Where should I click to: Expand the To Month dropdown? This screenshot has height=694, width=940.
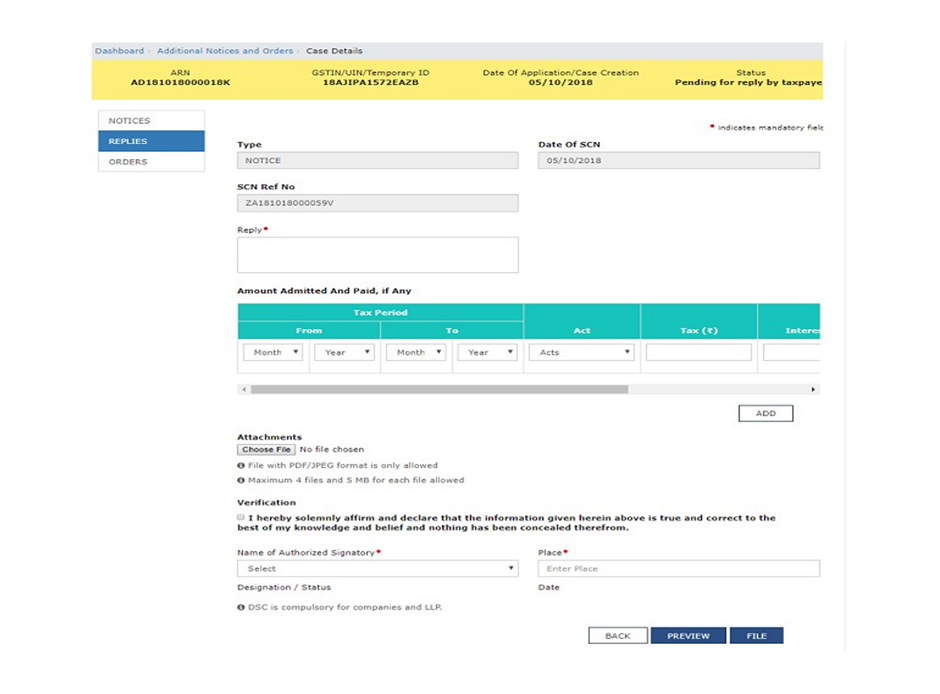(416, 353)
